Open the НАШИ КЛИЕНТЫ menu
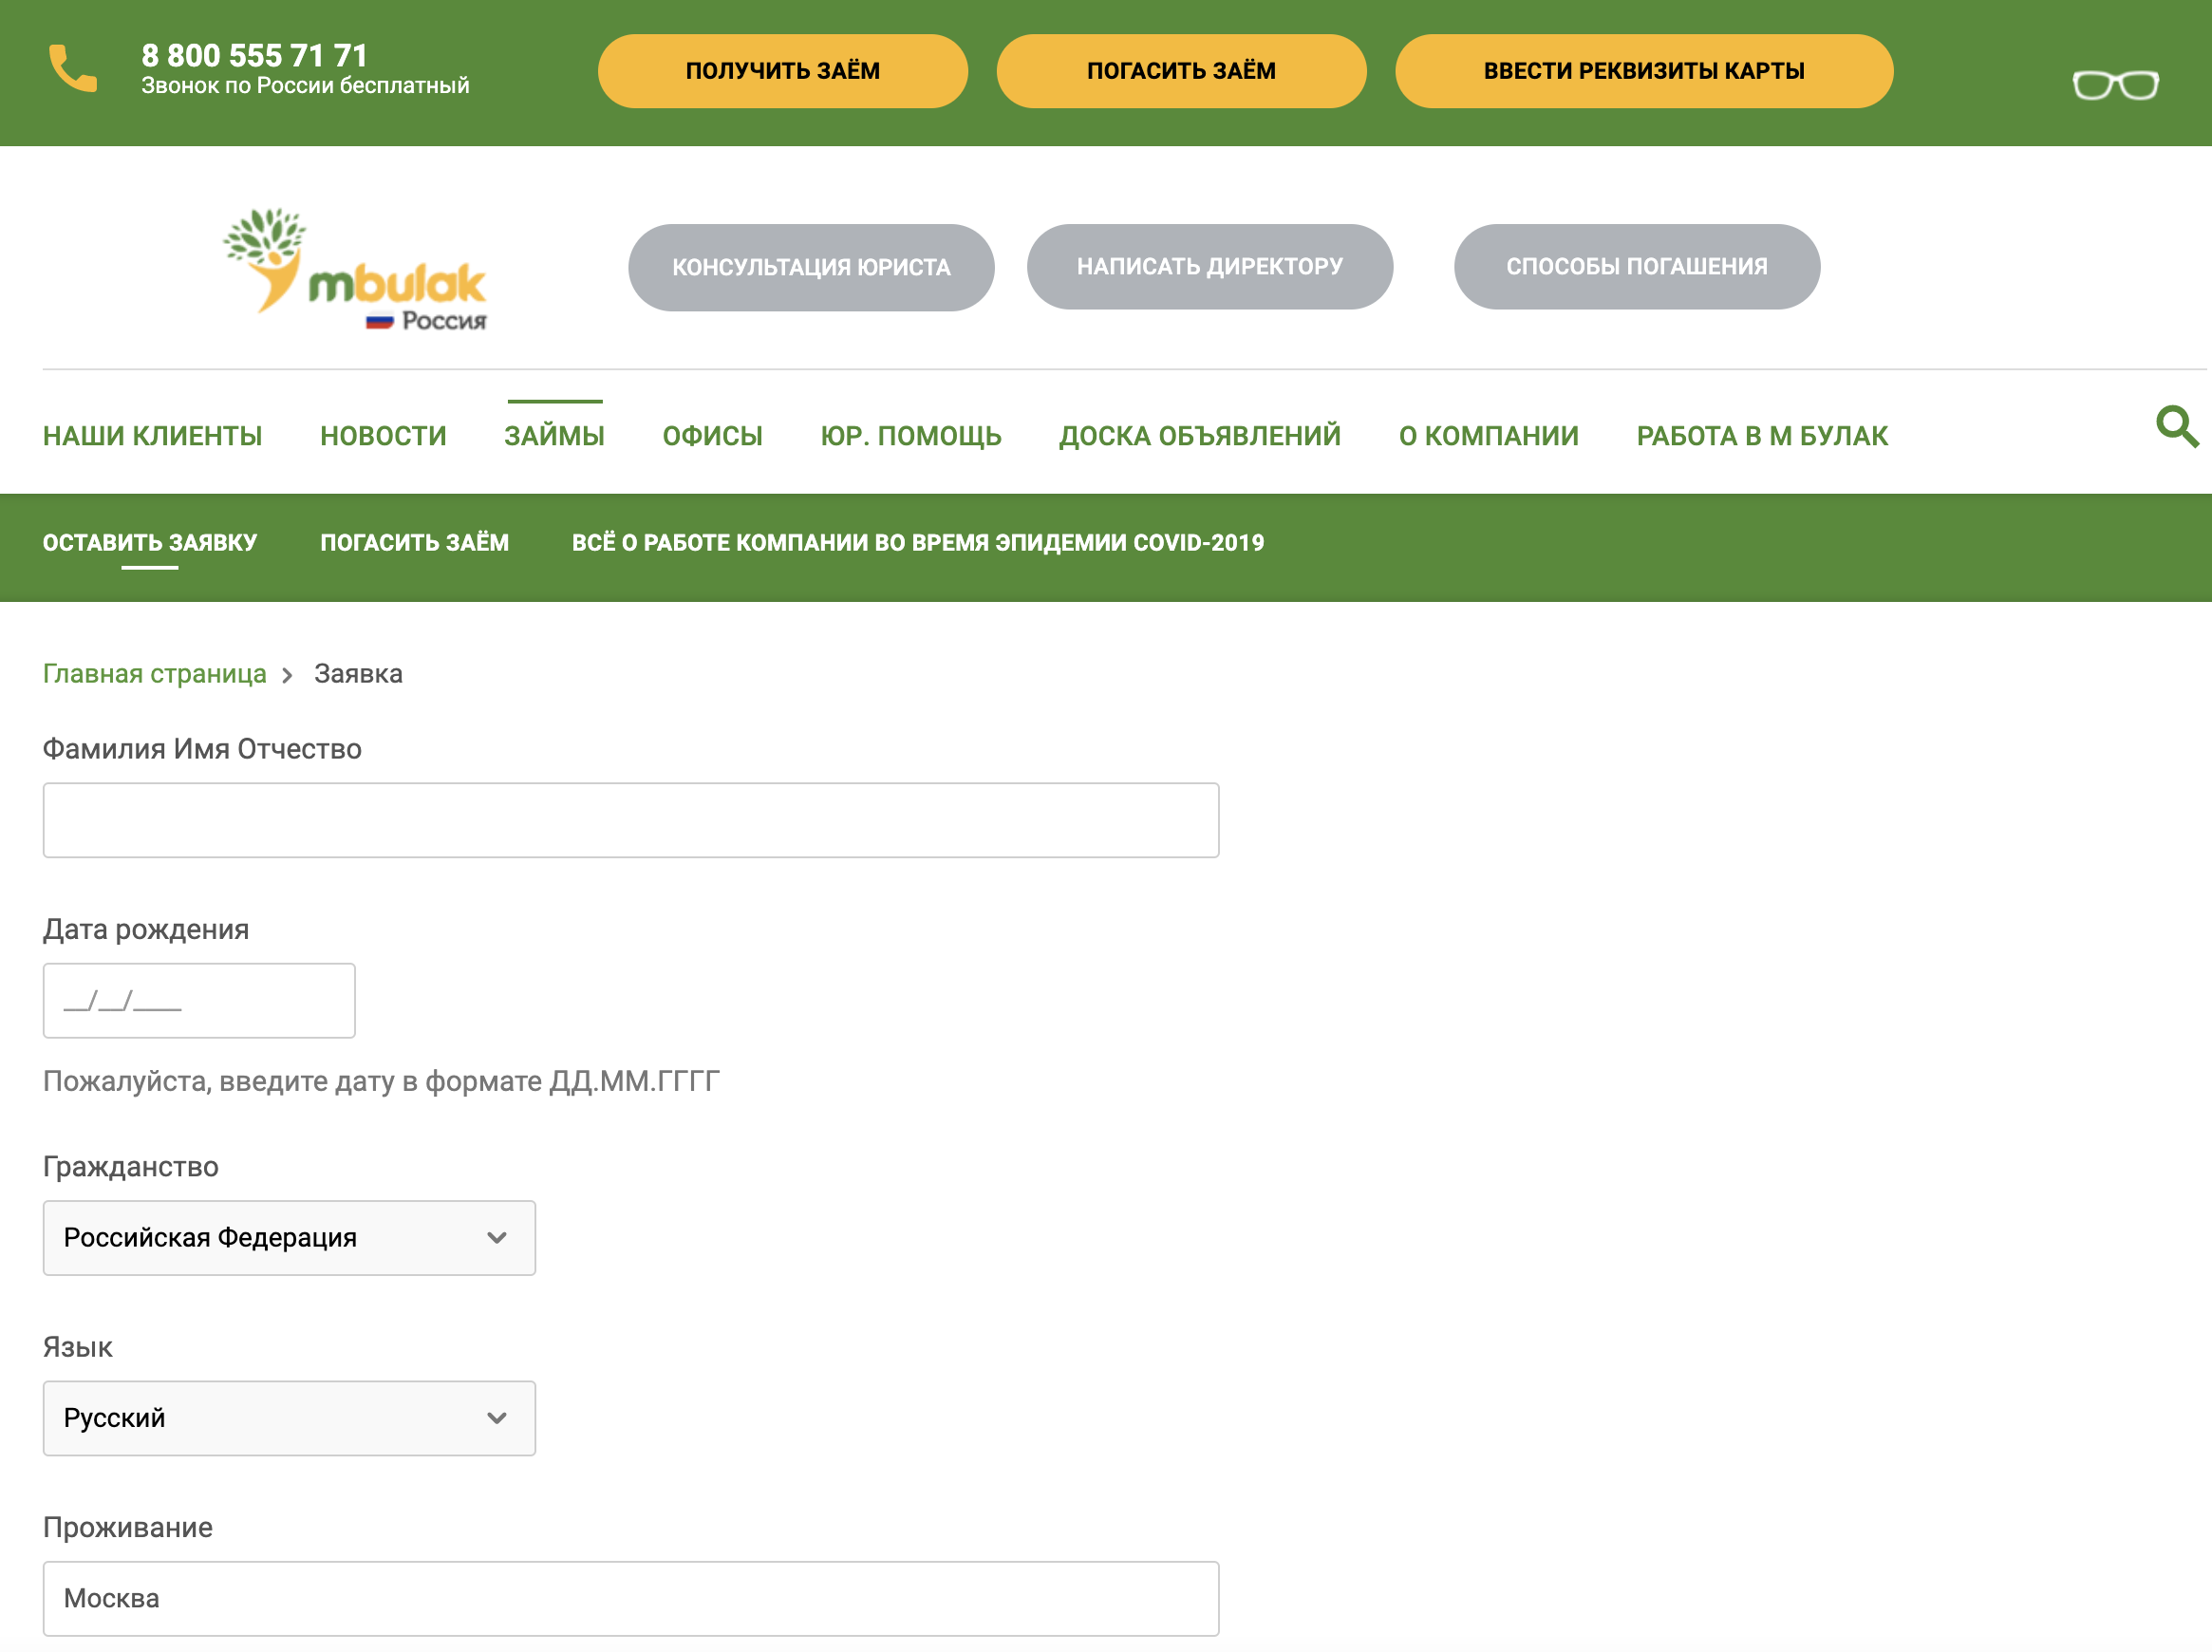This screenshot has height=1652, width=2212. 152,436
